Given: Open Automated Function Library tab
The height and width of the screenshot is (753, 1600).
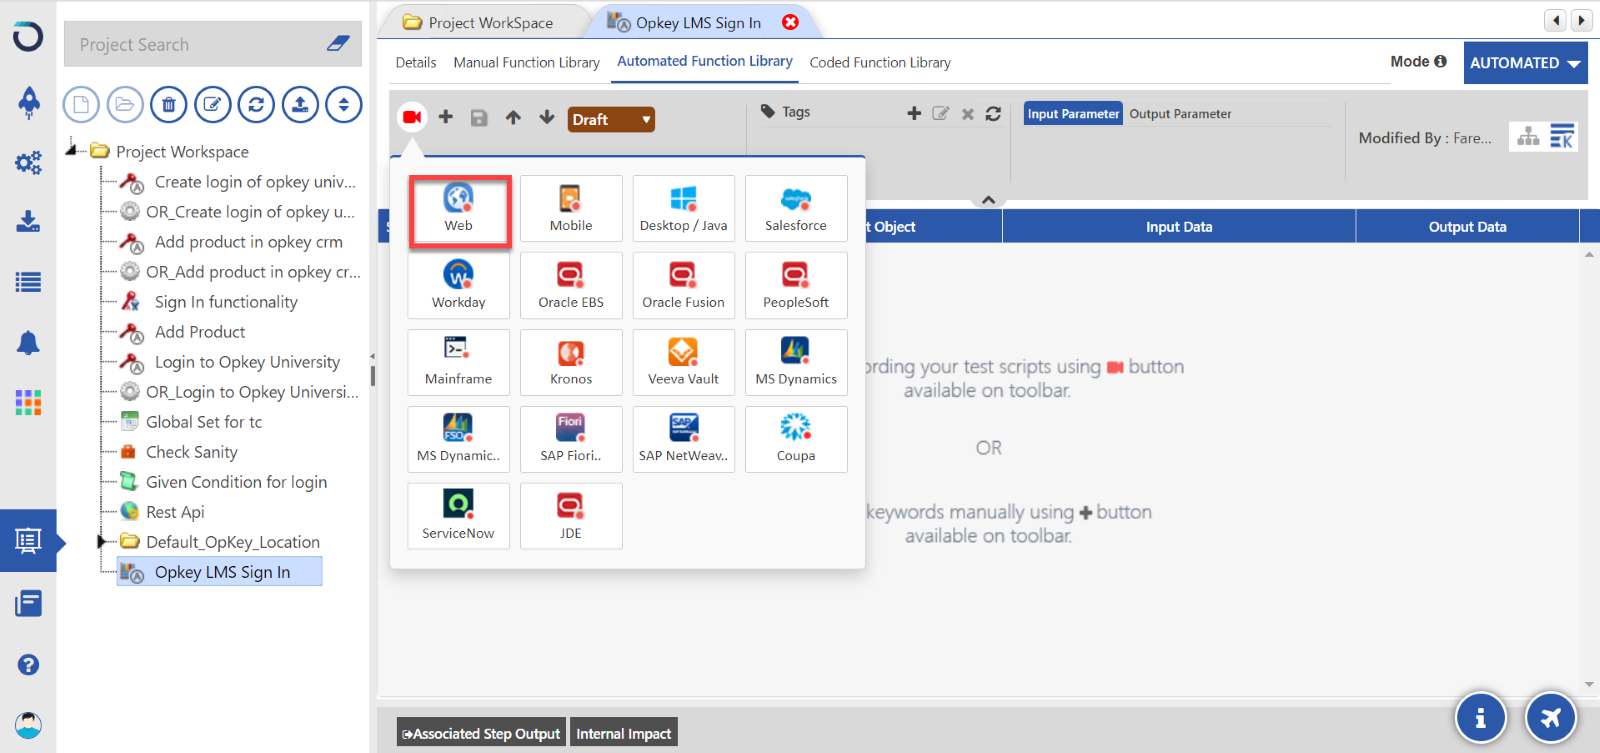Looking at the screenshot, I should coord(705,61).
